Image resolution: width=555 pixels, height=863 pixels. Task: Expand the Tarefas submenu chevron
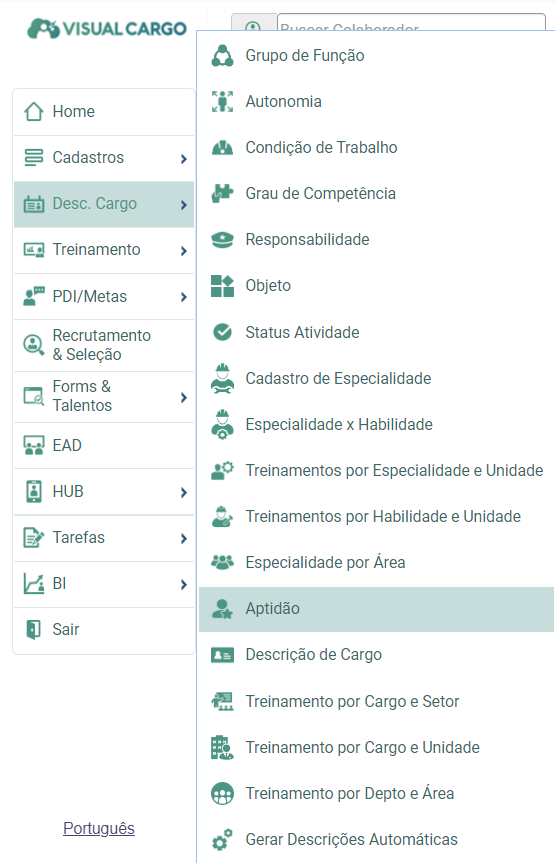point(184,539)
